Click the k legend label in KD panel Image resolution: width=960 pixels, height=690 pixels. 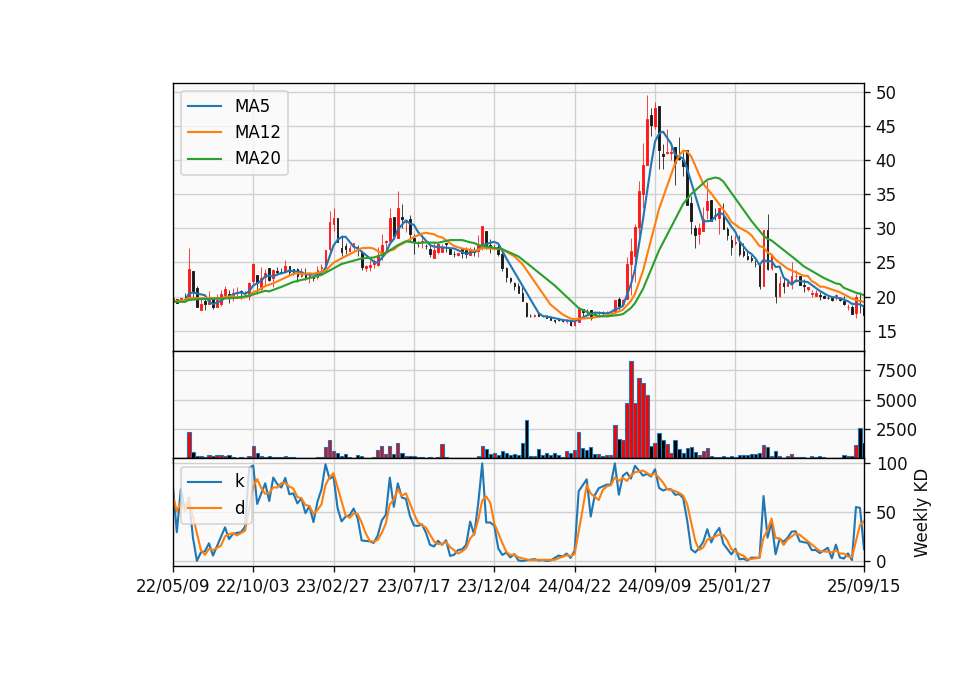(239, 481)
